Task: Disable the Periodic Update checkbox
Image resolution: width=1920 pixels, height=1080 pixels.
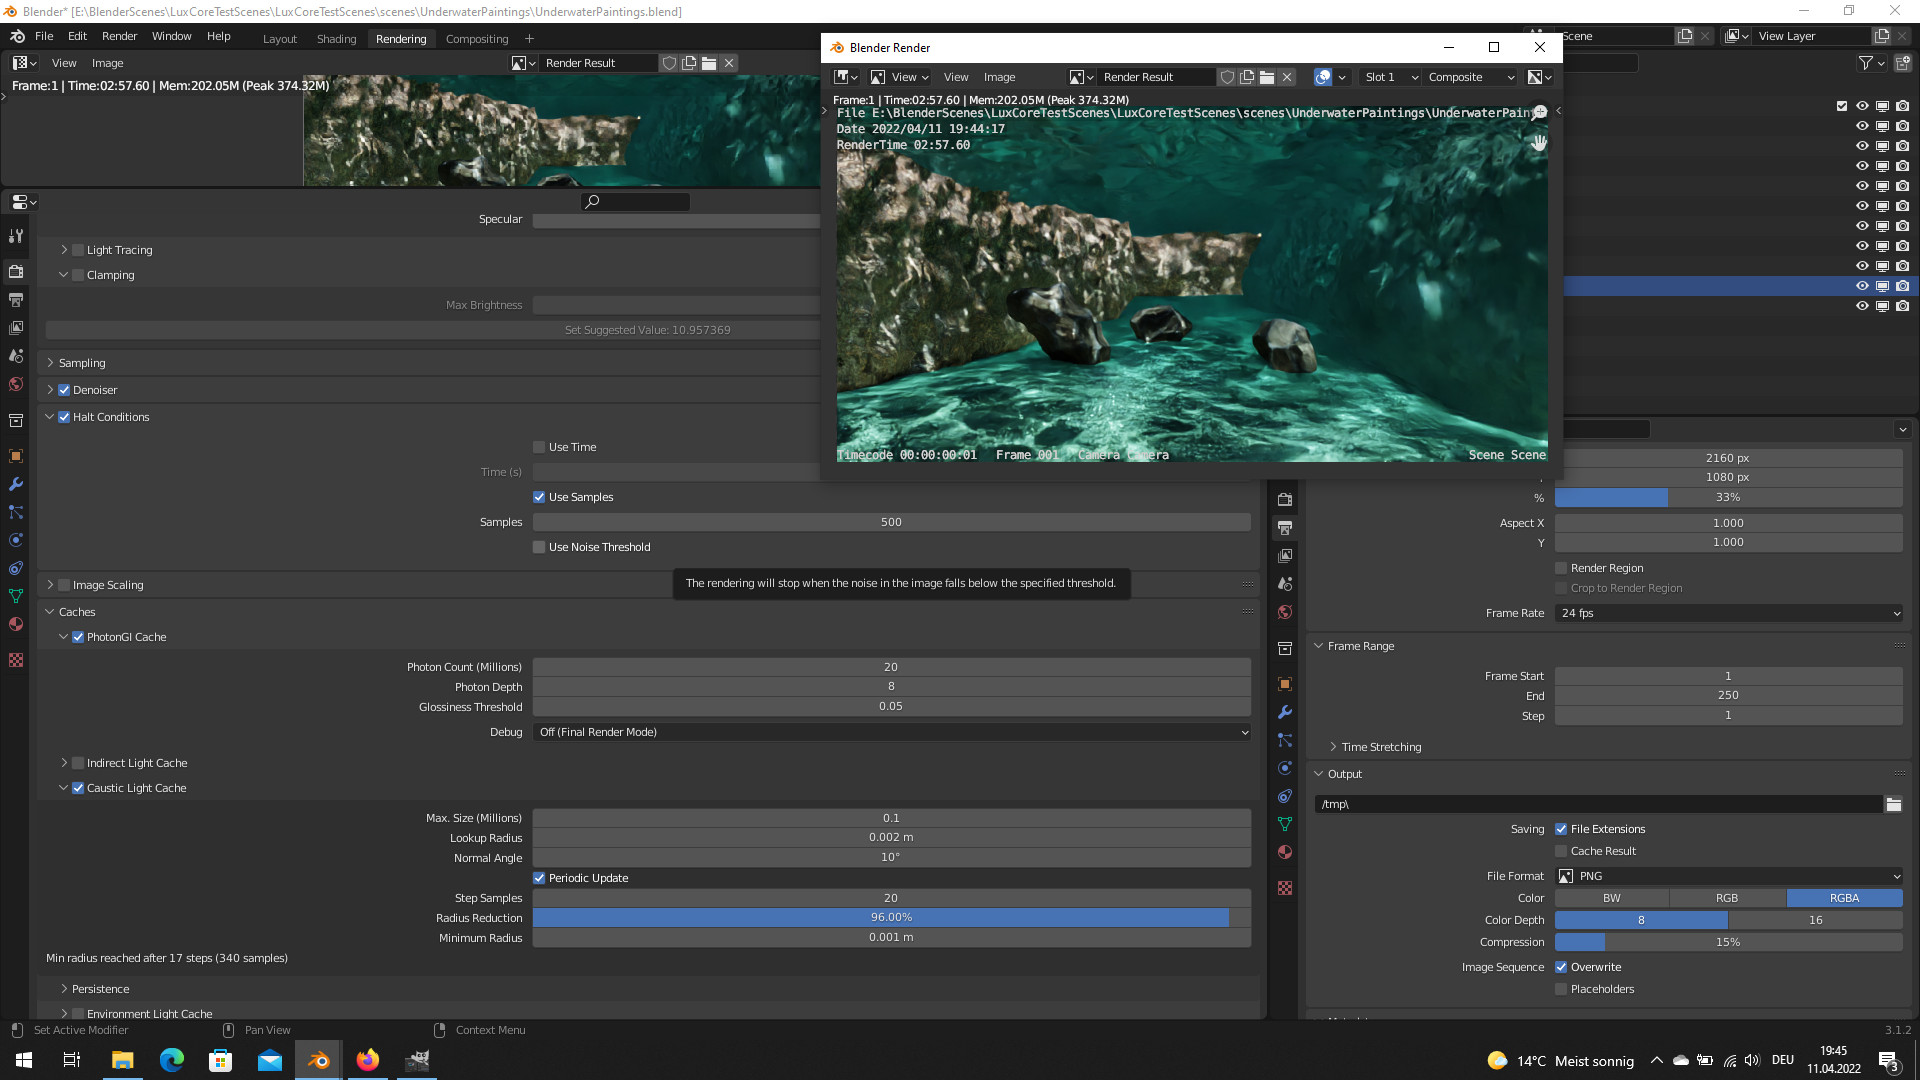Action: click(539, 878)
